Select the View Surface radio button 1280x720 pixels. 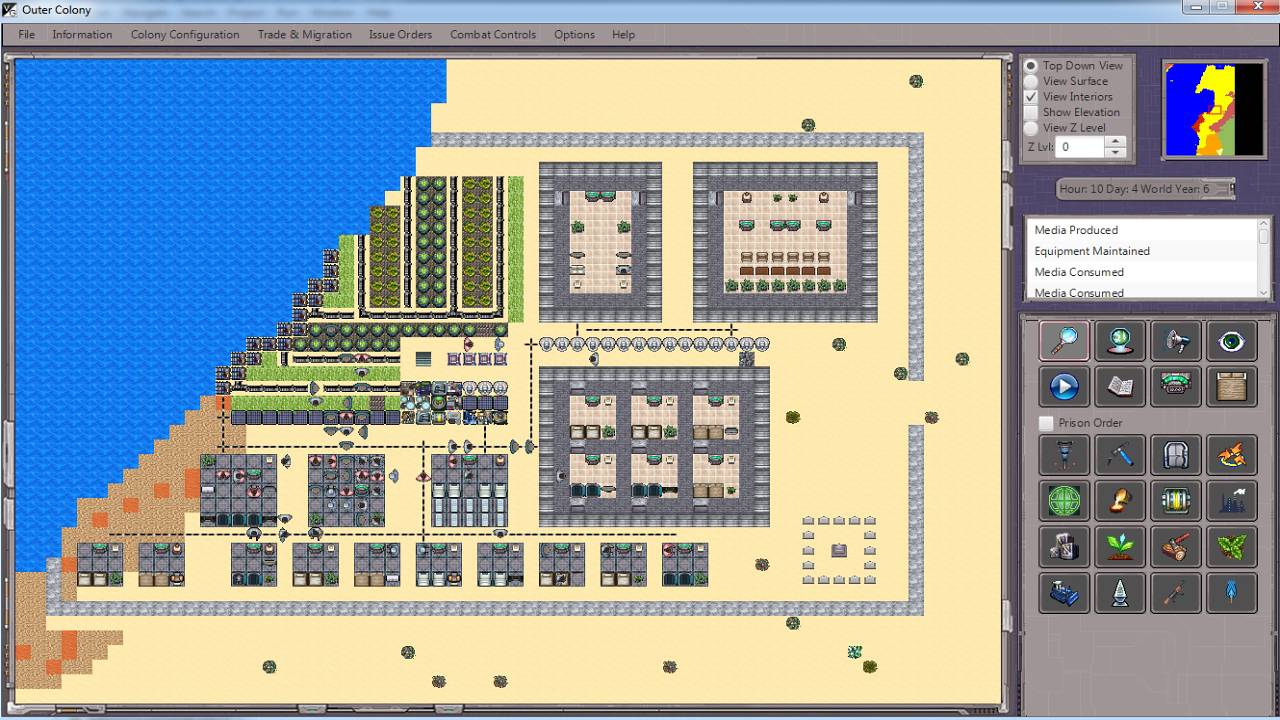pos(1031,81)
